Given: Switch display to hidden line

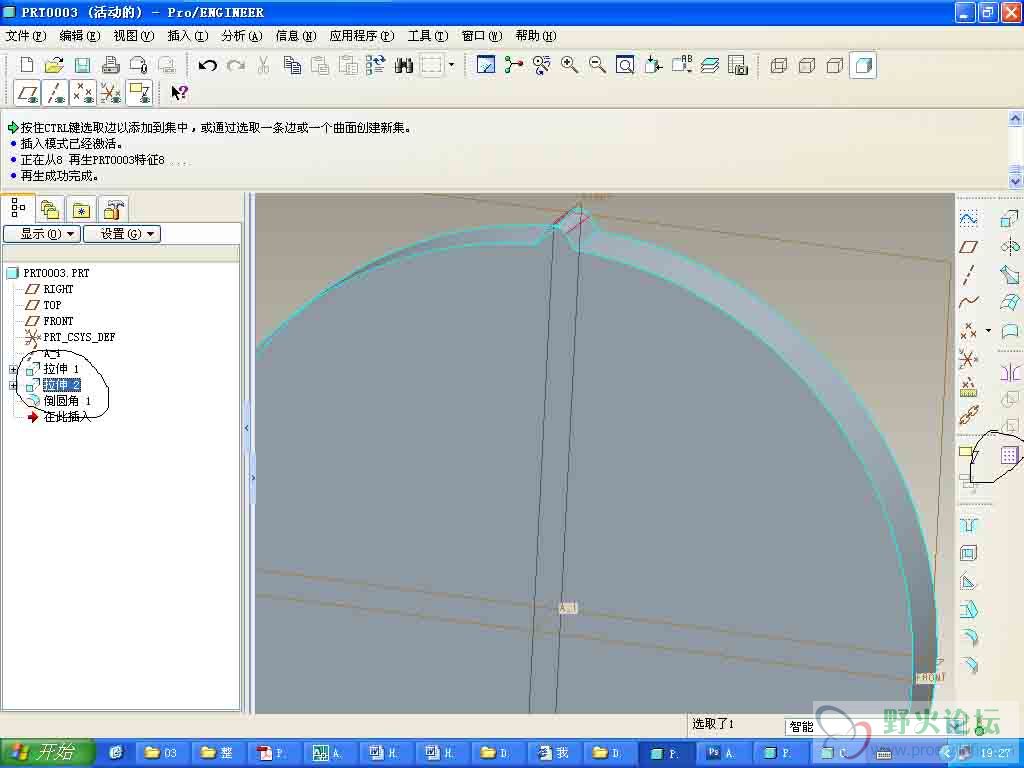Looking at the screenshot, I should 807,65.
